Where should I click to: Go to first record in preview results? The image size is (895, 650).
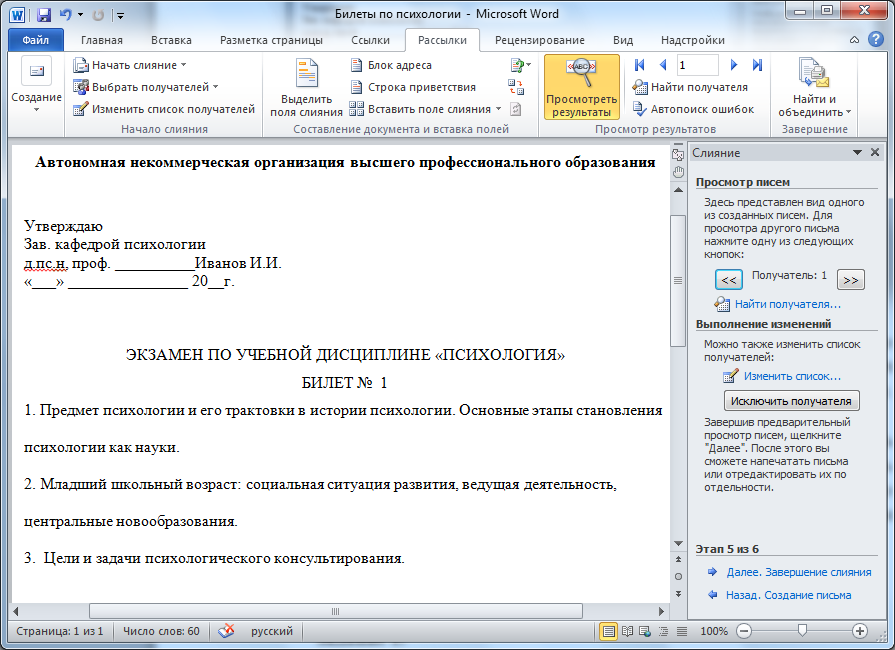click(639, 65)
